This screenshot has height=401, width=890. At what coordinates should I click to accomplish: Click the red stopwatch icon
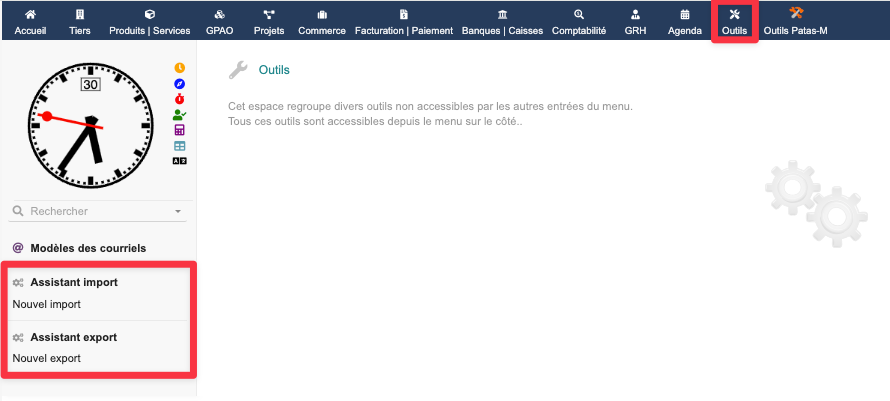coord(180,99)
